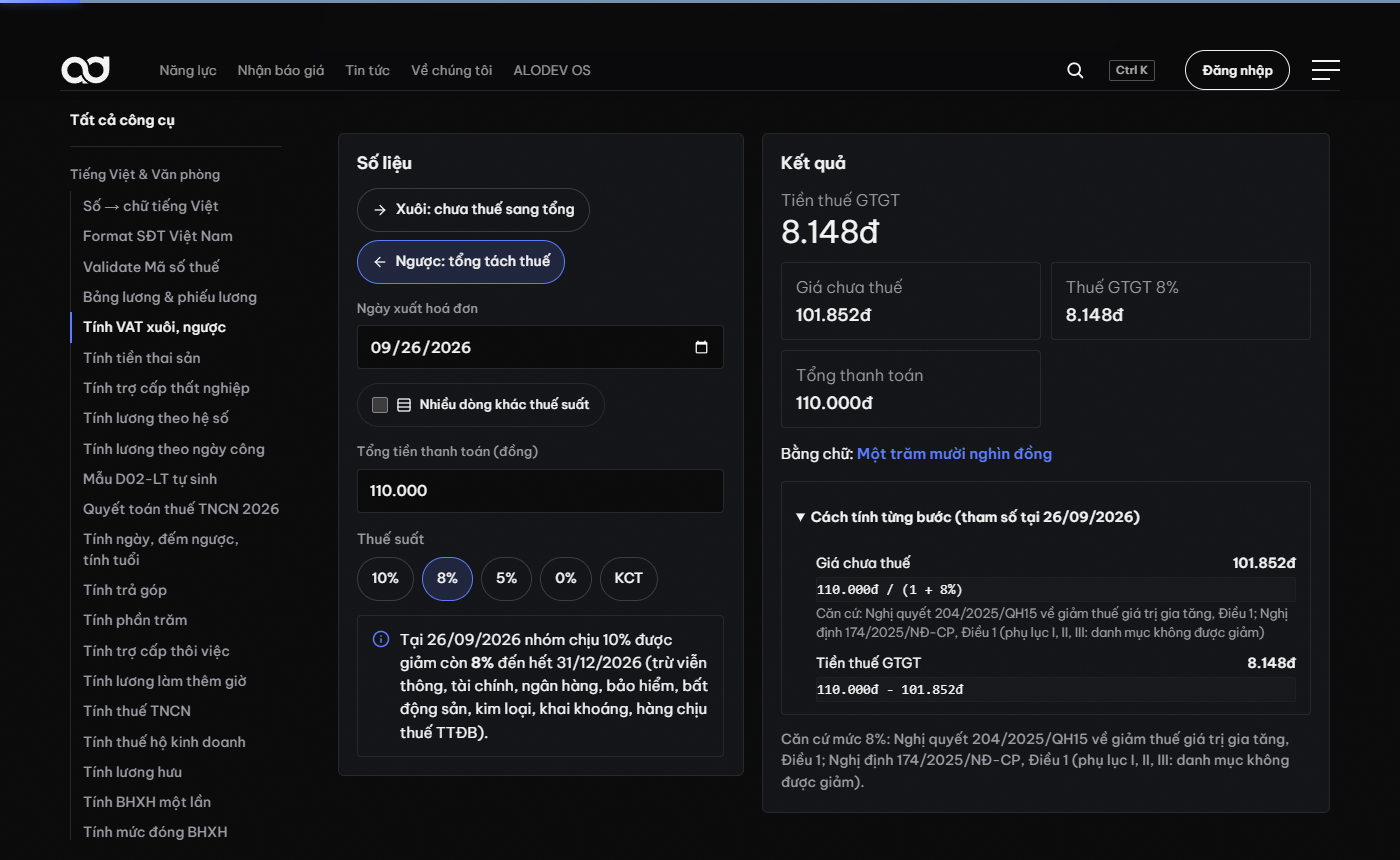
Task: Click the info icon in rate notice
Action: pyautogui.click(x=381, y=639)
